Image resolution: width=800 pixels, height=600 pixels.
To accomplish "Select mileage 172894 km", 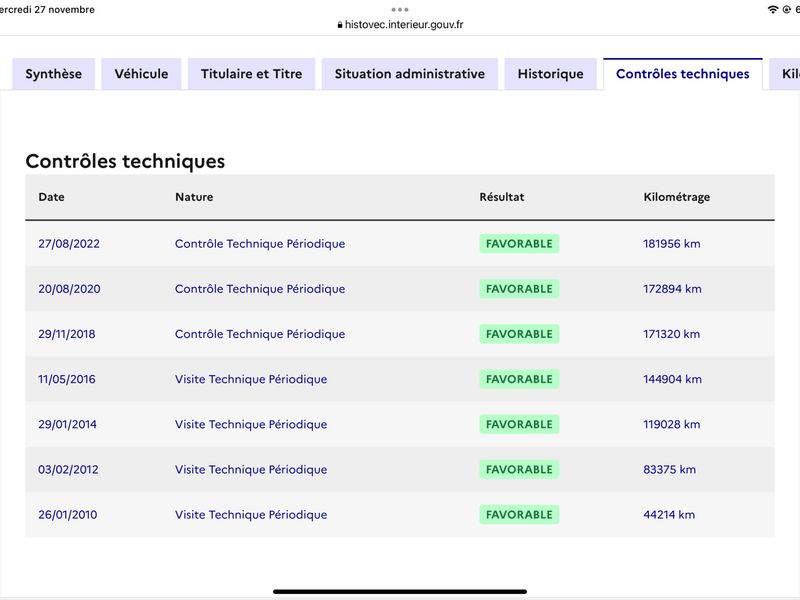I will pos(672,289).
